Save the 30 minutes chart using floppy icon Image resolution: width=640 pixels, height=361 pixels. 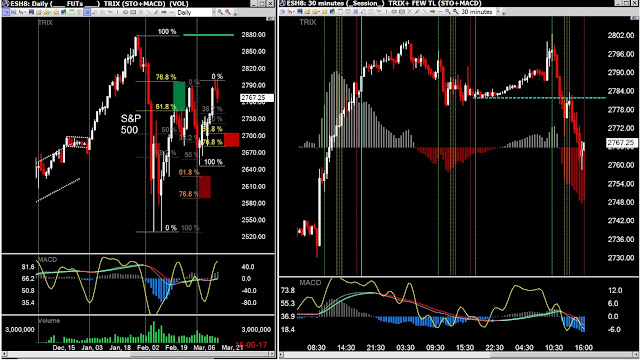coord(300,11)
